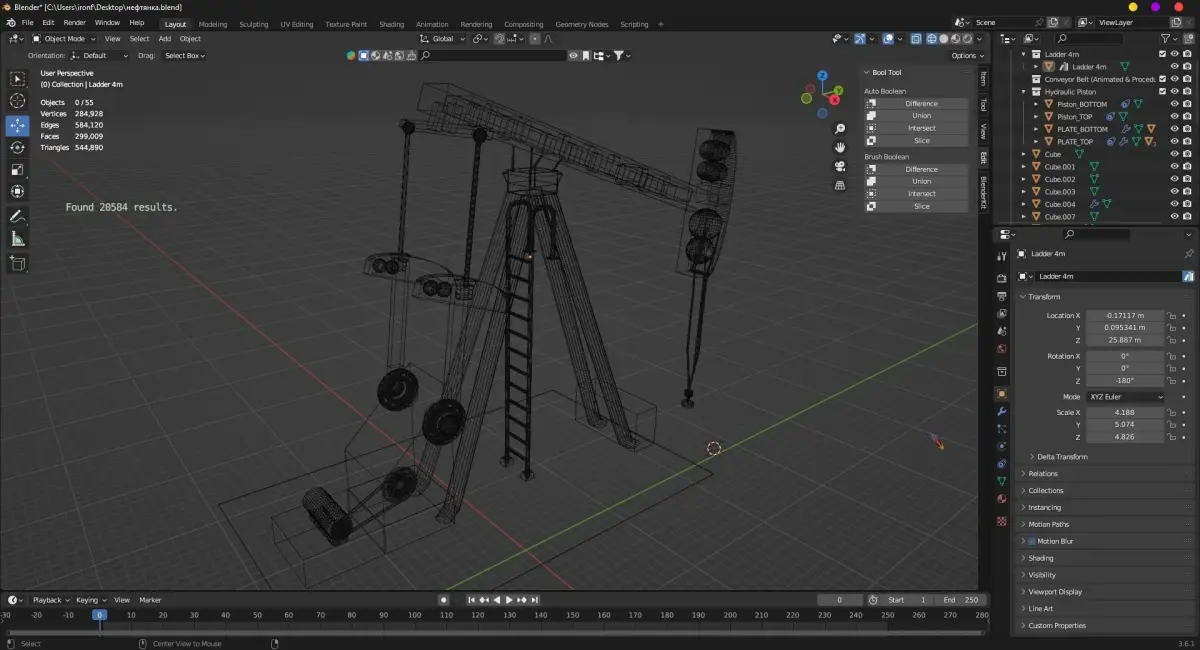Screen dimensions: 1200x650
Task: Click the zoom magnifier viewport gizmo
Action: (840, 129)
